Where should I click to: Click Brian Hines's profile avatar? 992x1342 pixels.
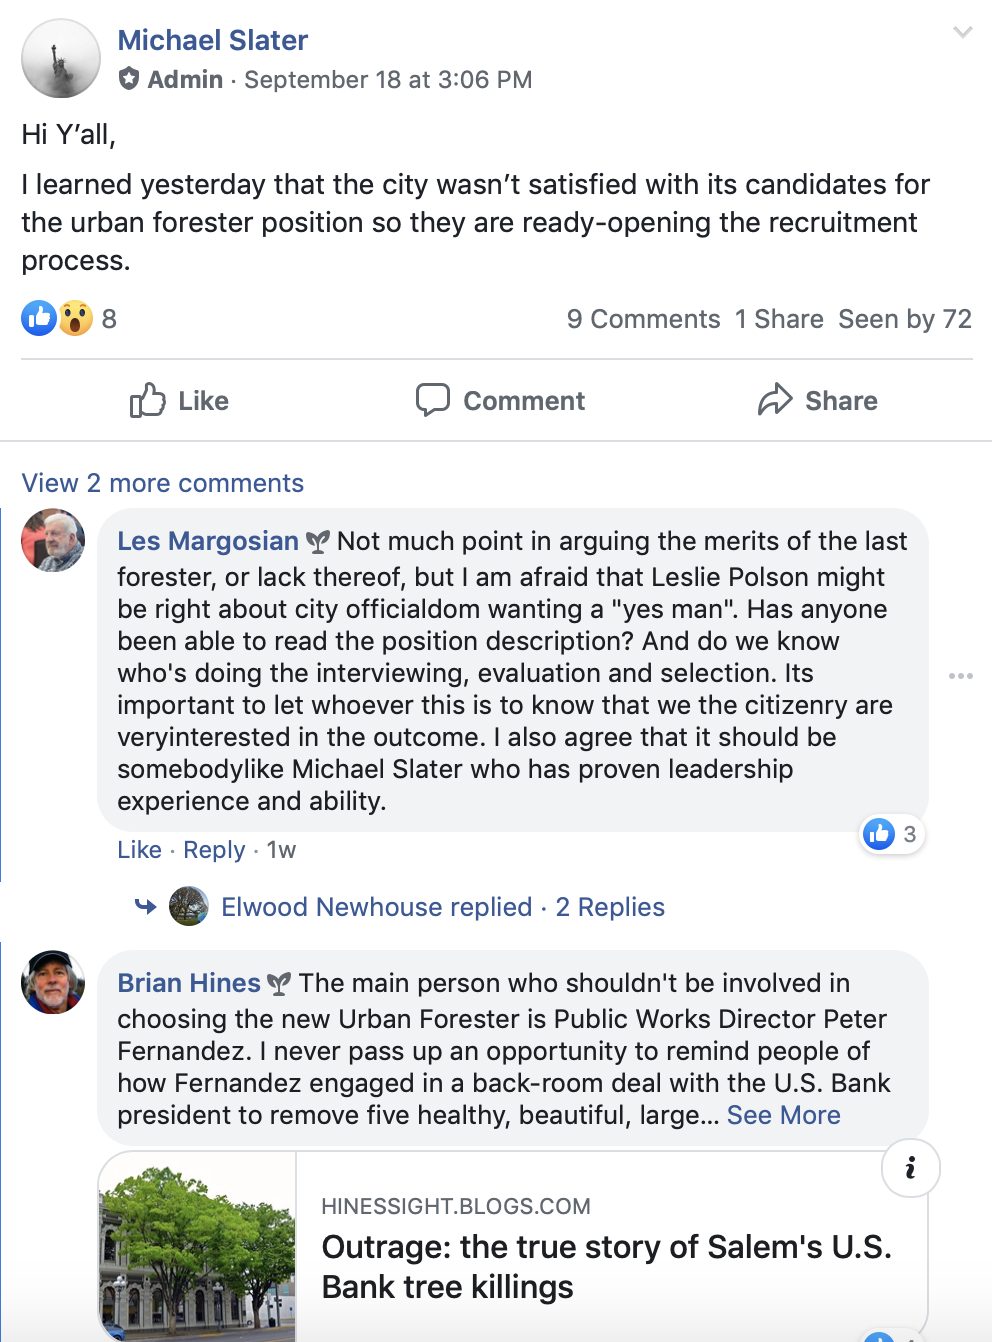pyautogui.click(x=53, y=982)
